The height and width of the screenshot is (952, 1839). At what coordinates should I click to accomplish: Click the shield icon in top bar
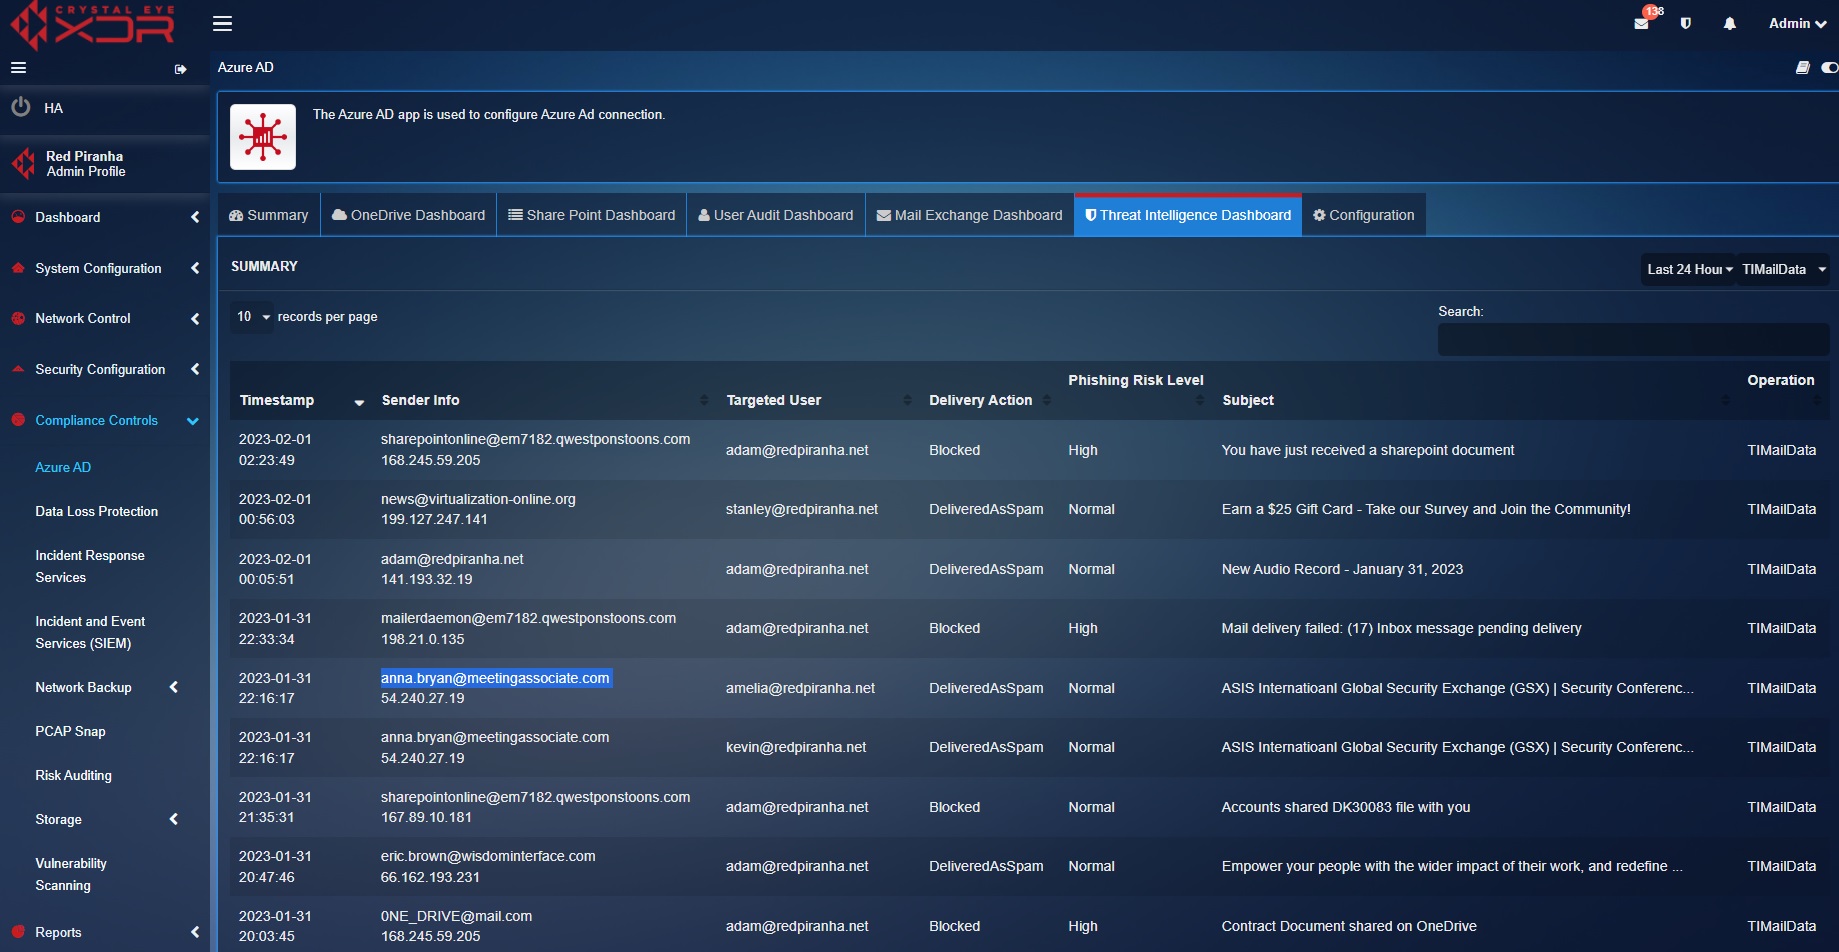click(1686, 23)
